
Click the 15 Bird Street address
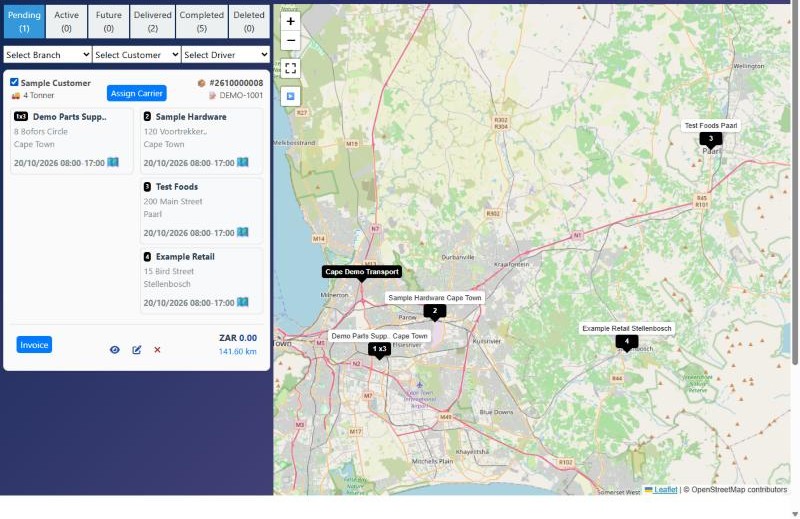tap(168, 271)
